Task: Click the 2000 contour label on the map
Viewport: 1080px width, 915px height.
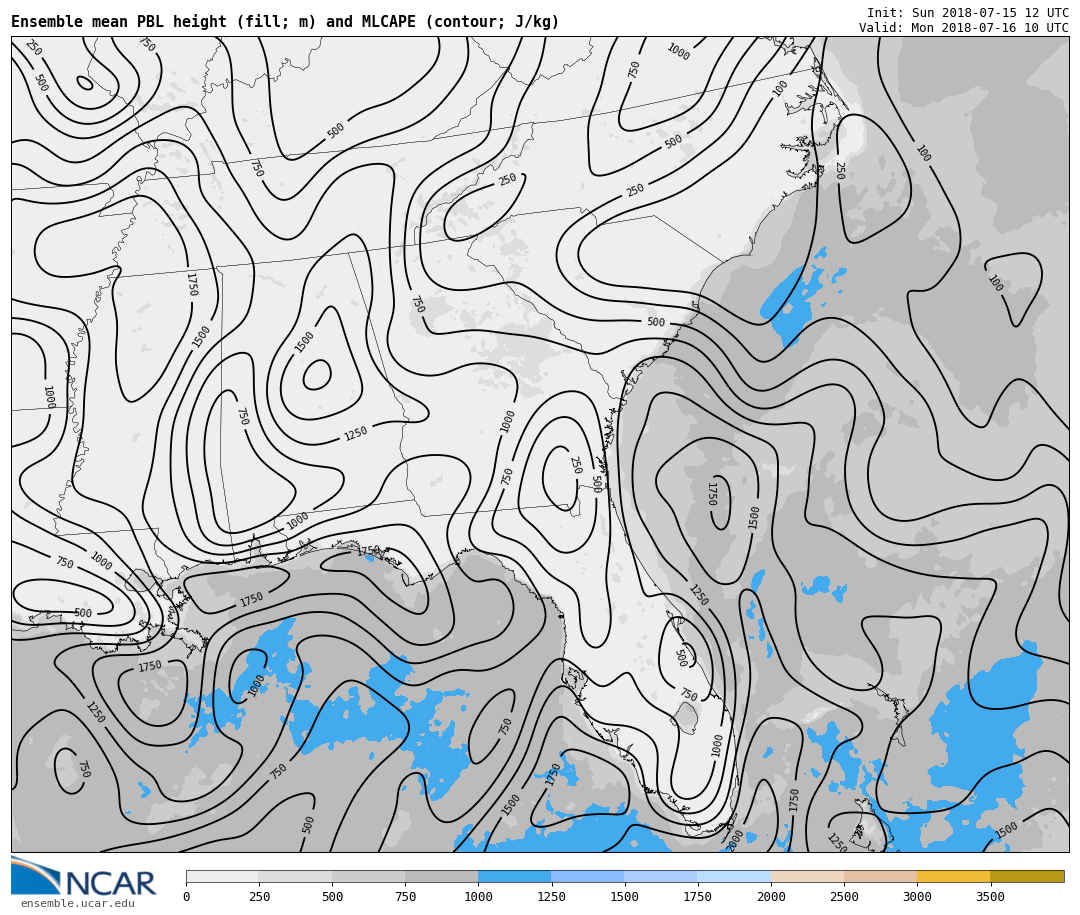Action: point(735,840)
